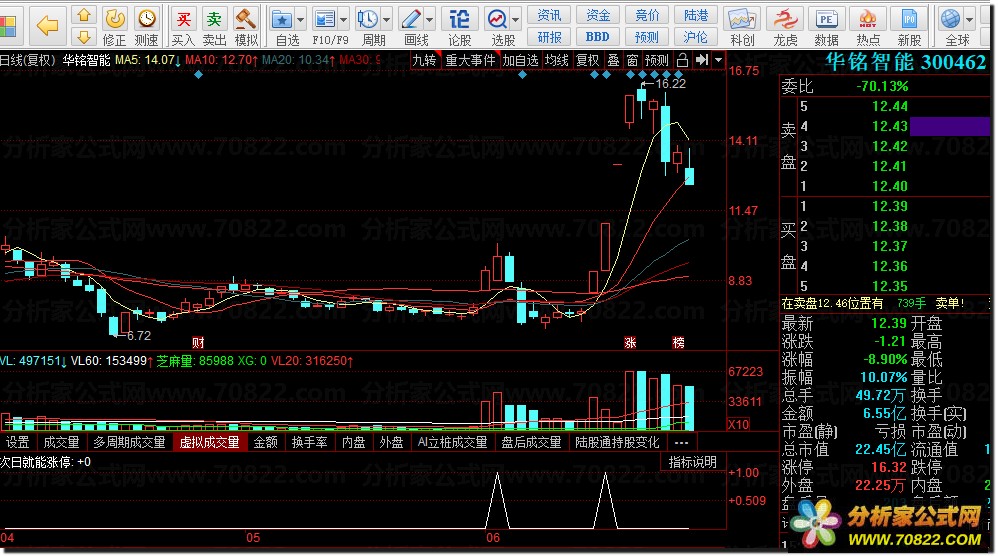998x556 pixels.
Task: Expand the F10/F9 dropdown arrow
Action: (344, 20)
